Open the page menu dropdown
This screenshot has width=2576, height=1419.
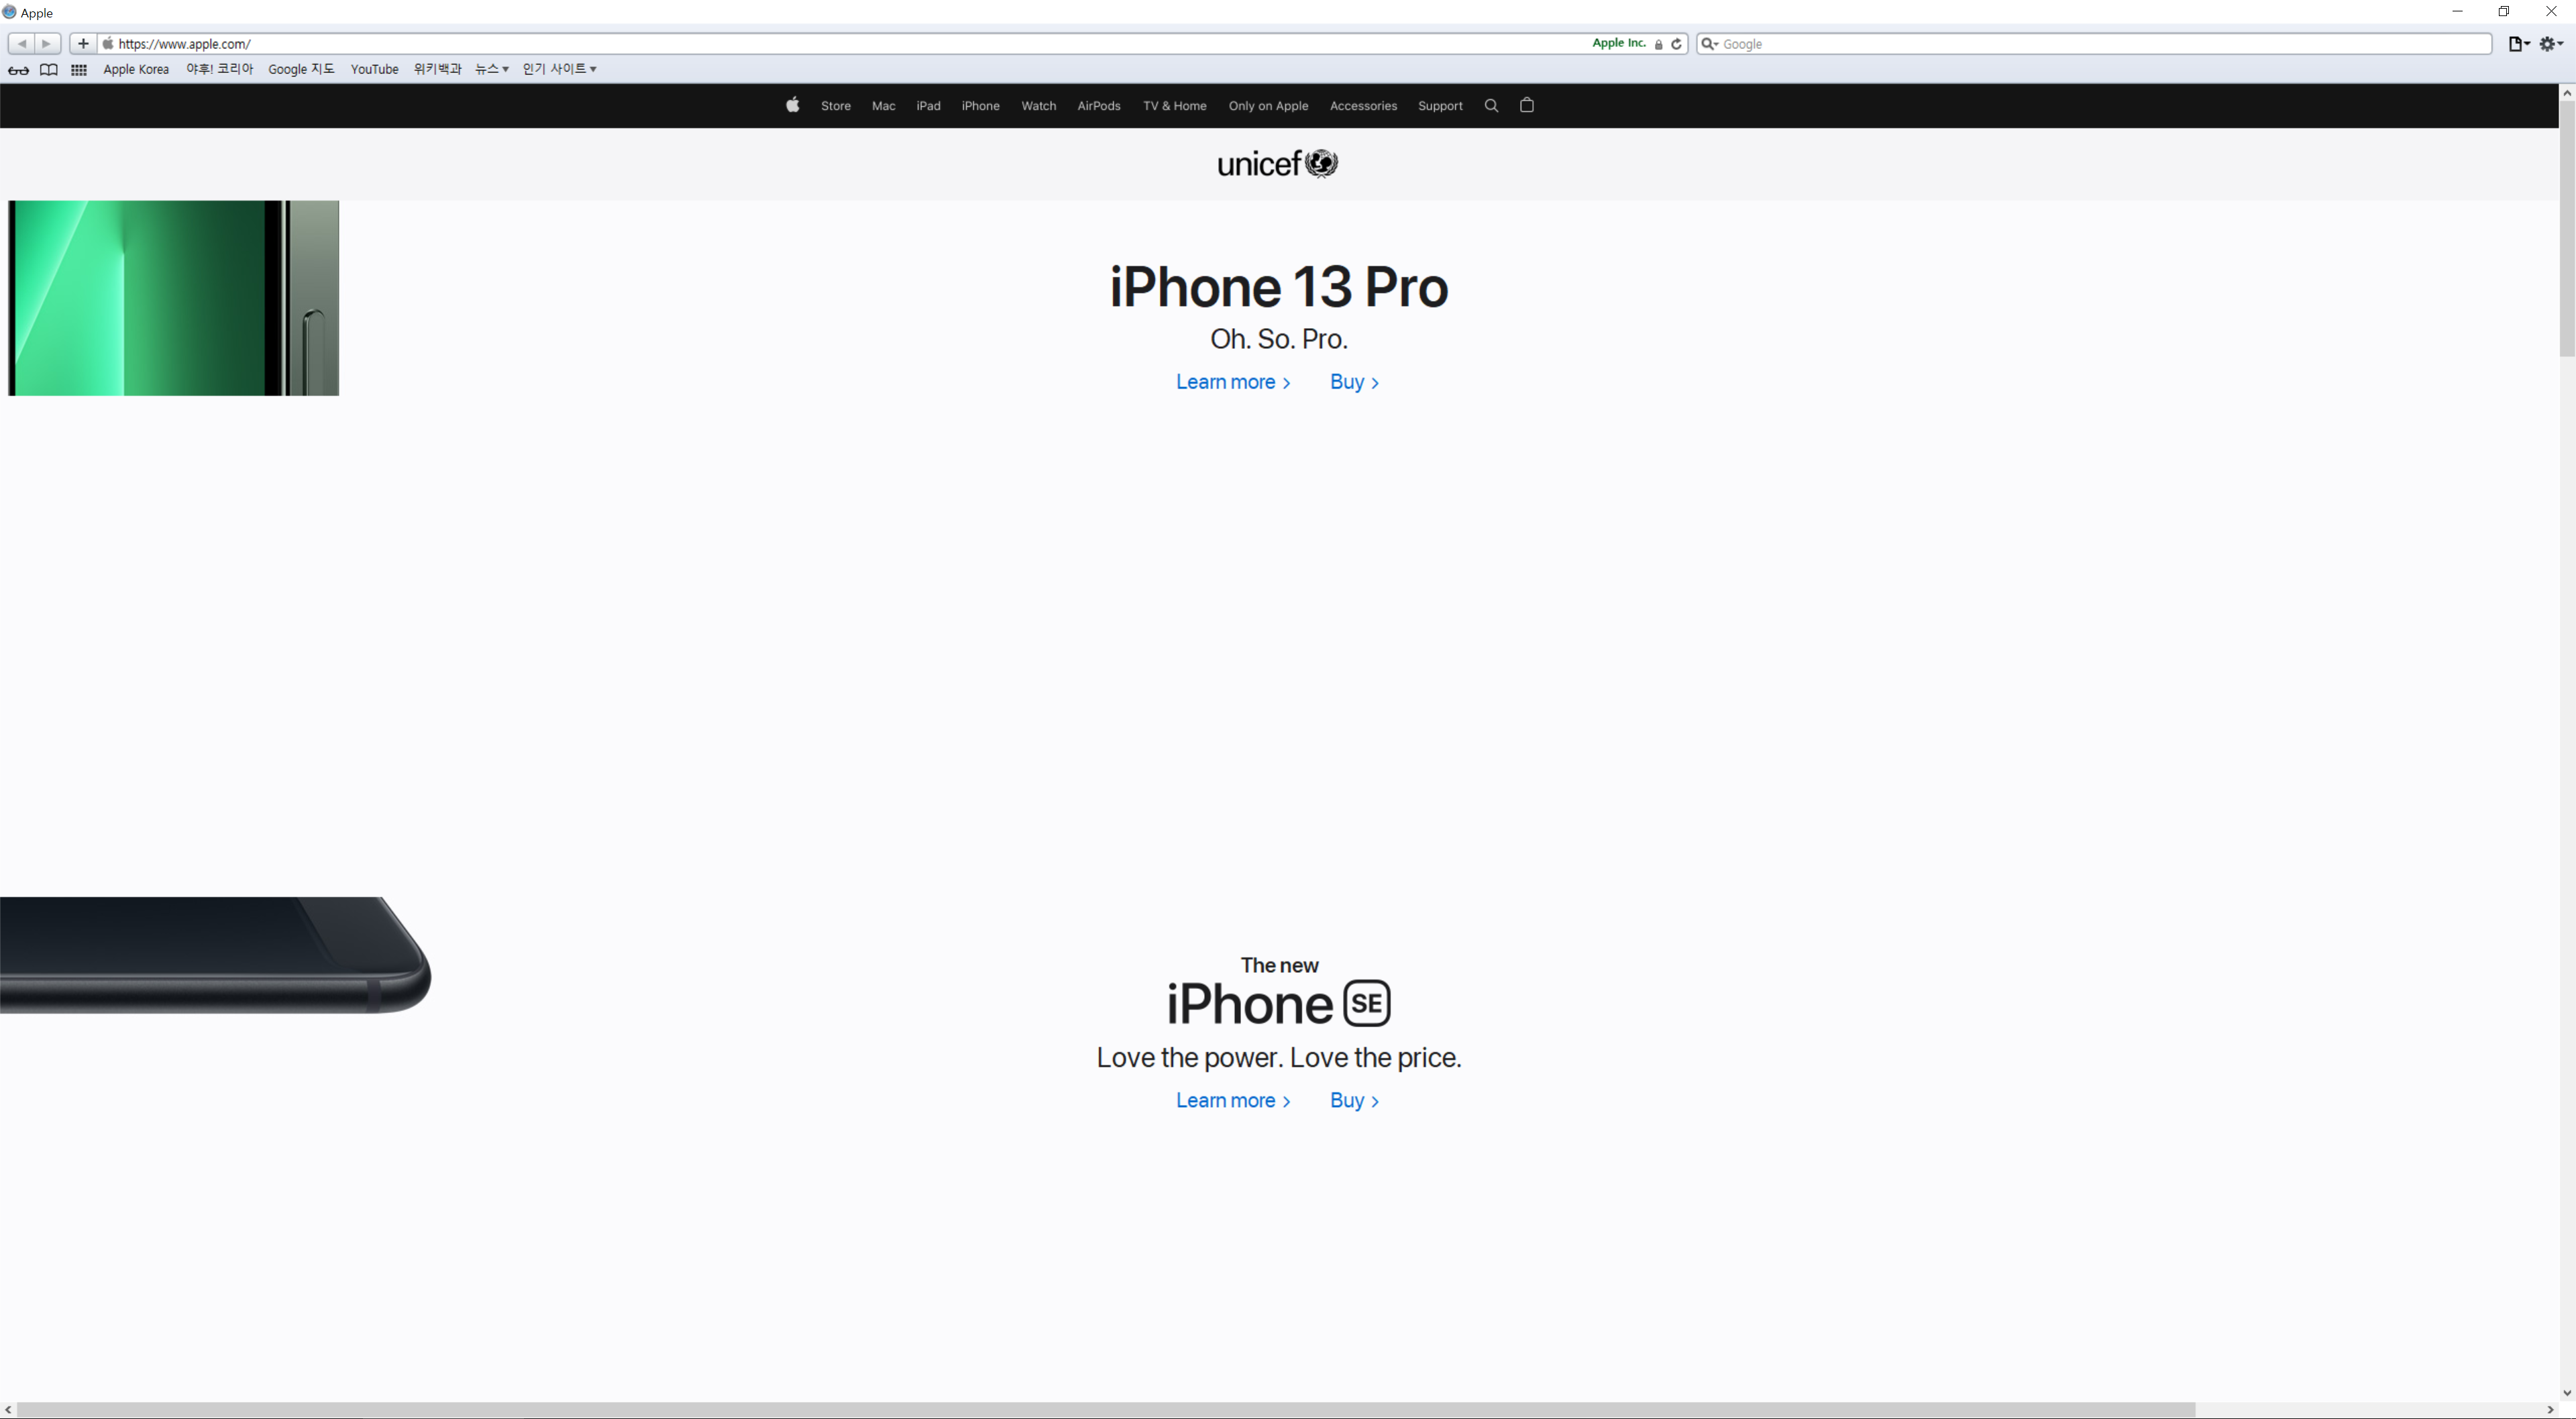(2518, 44)
